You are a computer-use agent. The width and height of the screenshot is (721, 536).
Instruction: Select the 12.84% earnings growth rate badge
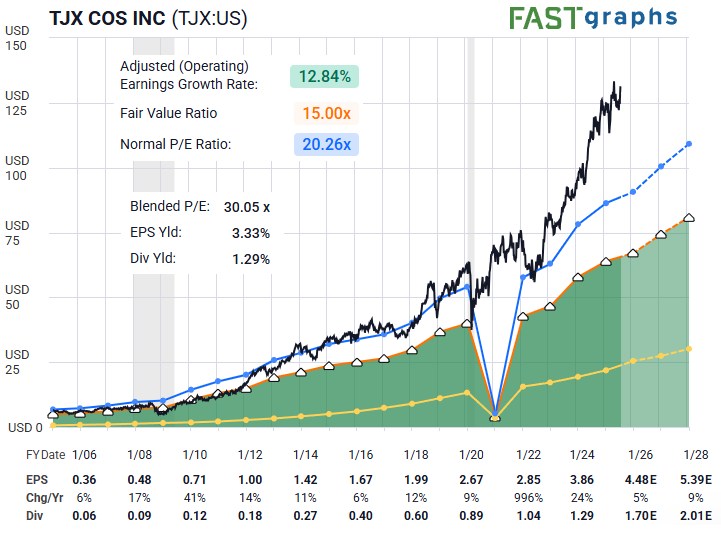point(324,76)
